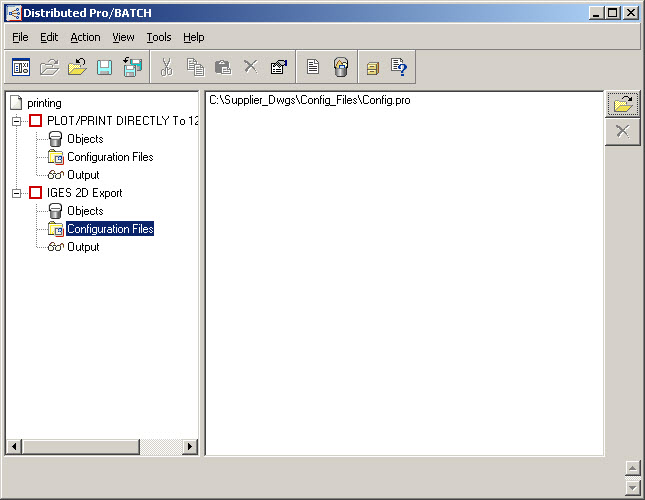Select Output under IGES 2D Export
The height and width of the screenshot is (500, 645).
(x=83, y=247)
